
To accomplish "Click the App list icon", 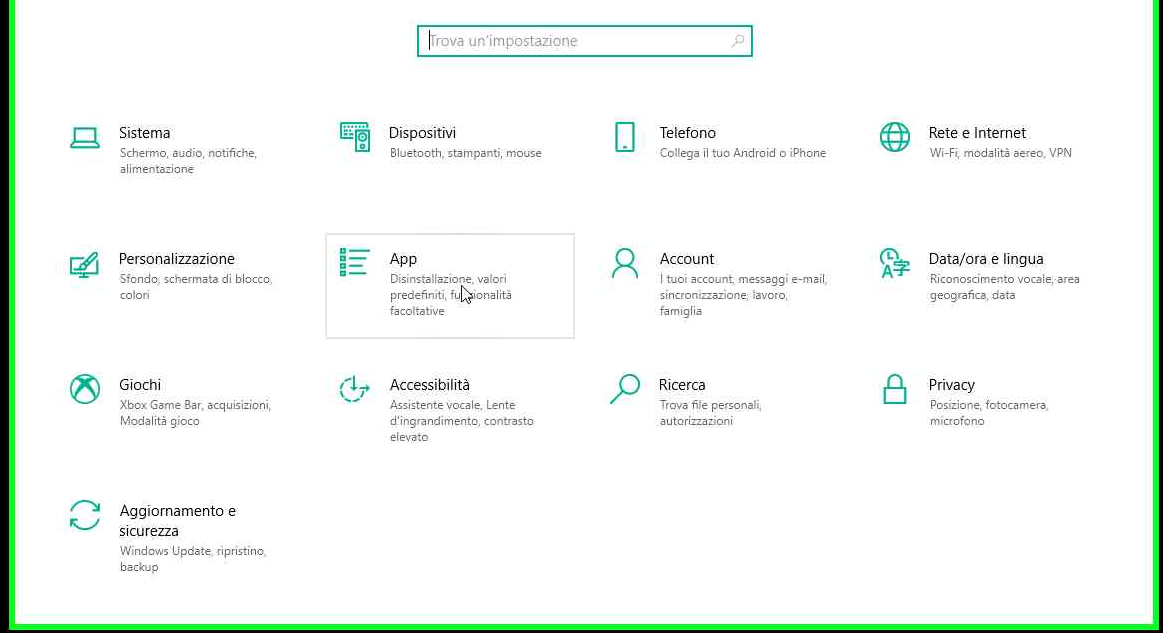I will (355, 263).
